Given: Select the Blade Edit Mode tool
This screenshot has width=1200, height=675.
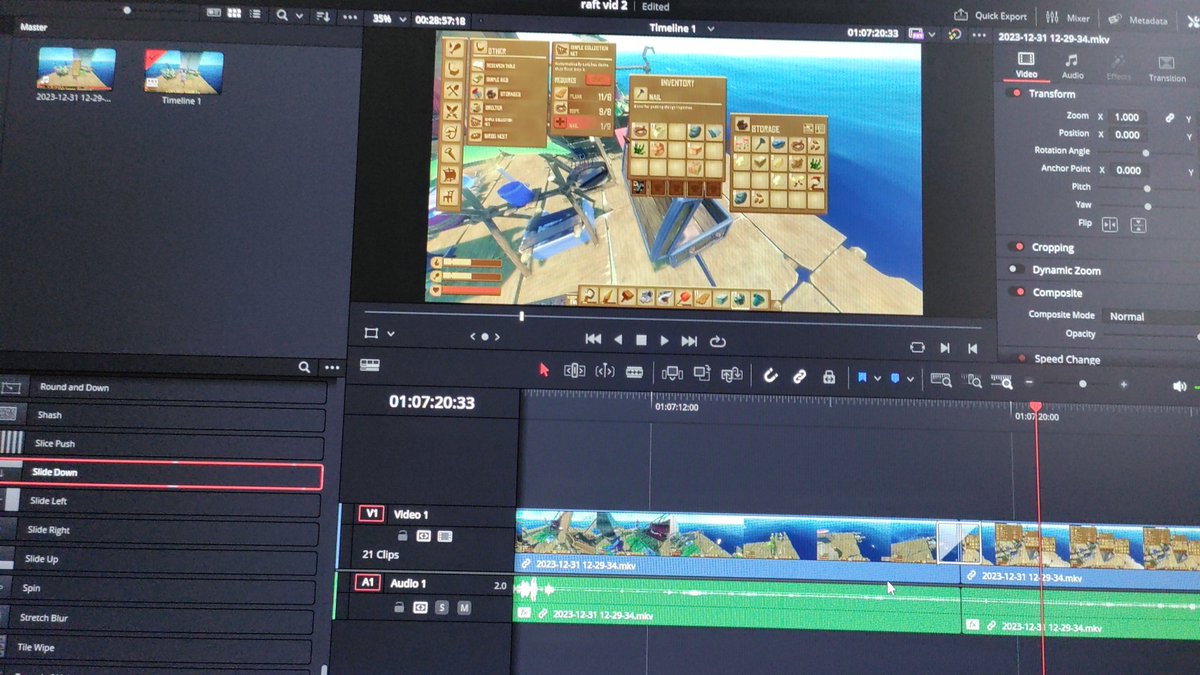Looking at the screenshot, I should point(634,372).
